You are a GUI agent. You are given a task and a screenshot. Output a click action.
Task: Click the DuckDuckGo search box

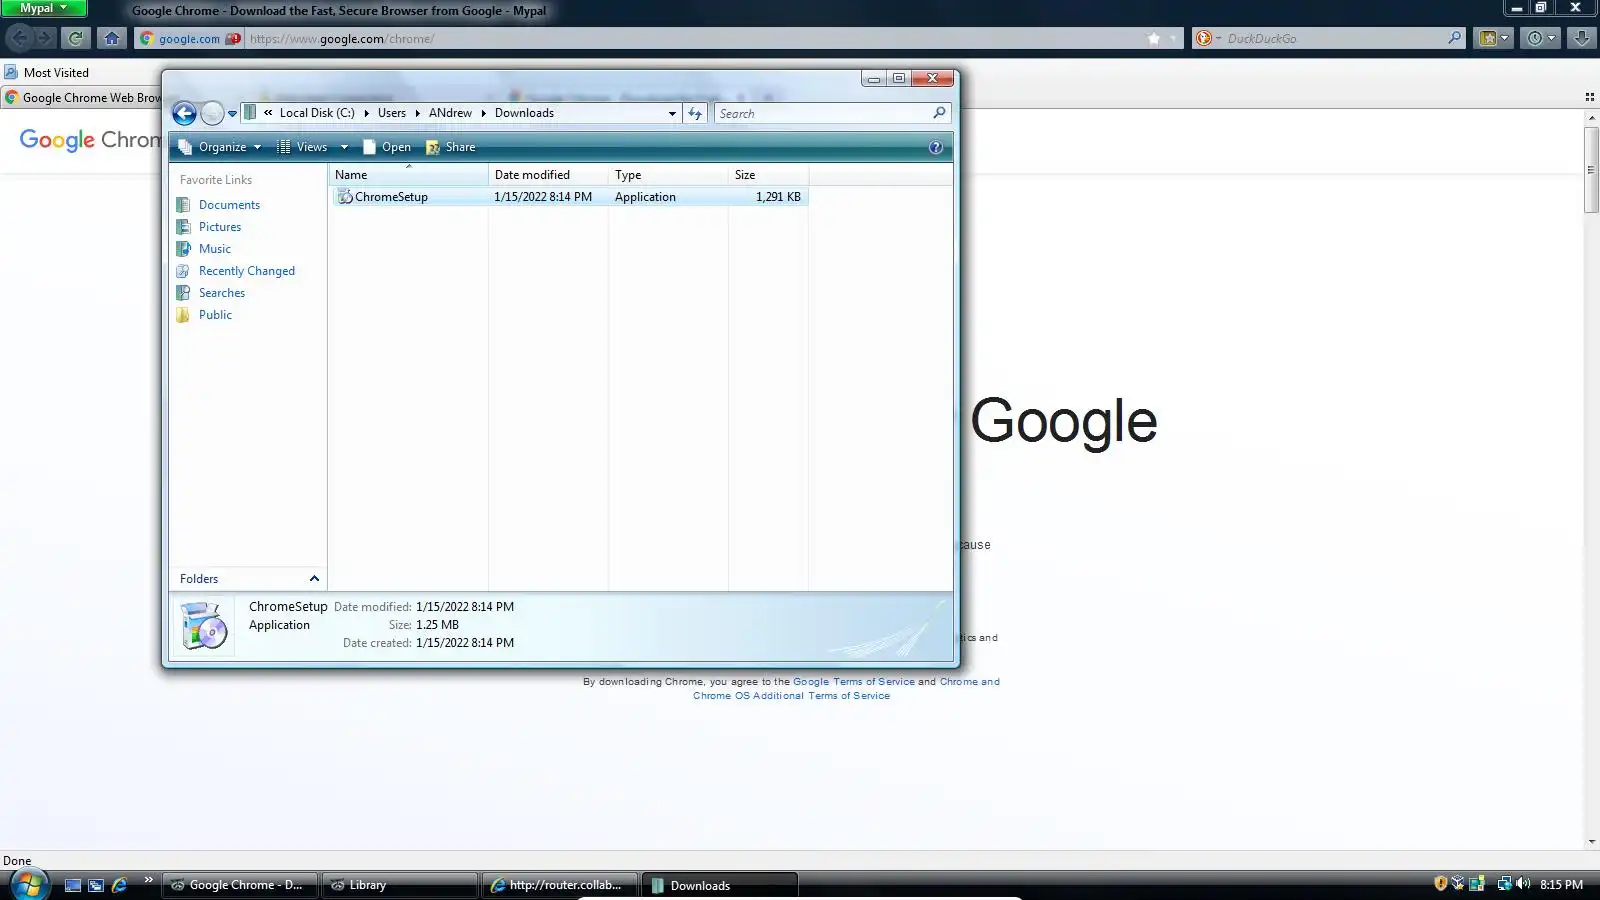1334,39
